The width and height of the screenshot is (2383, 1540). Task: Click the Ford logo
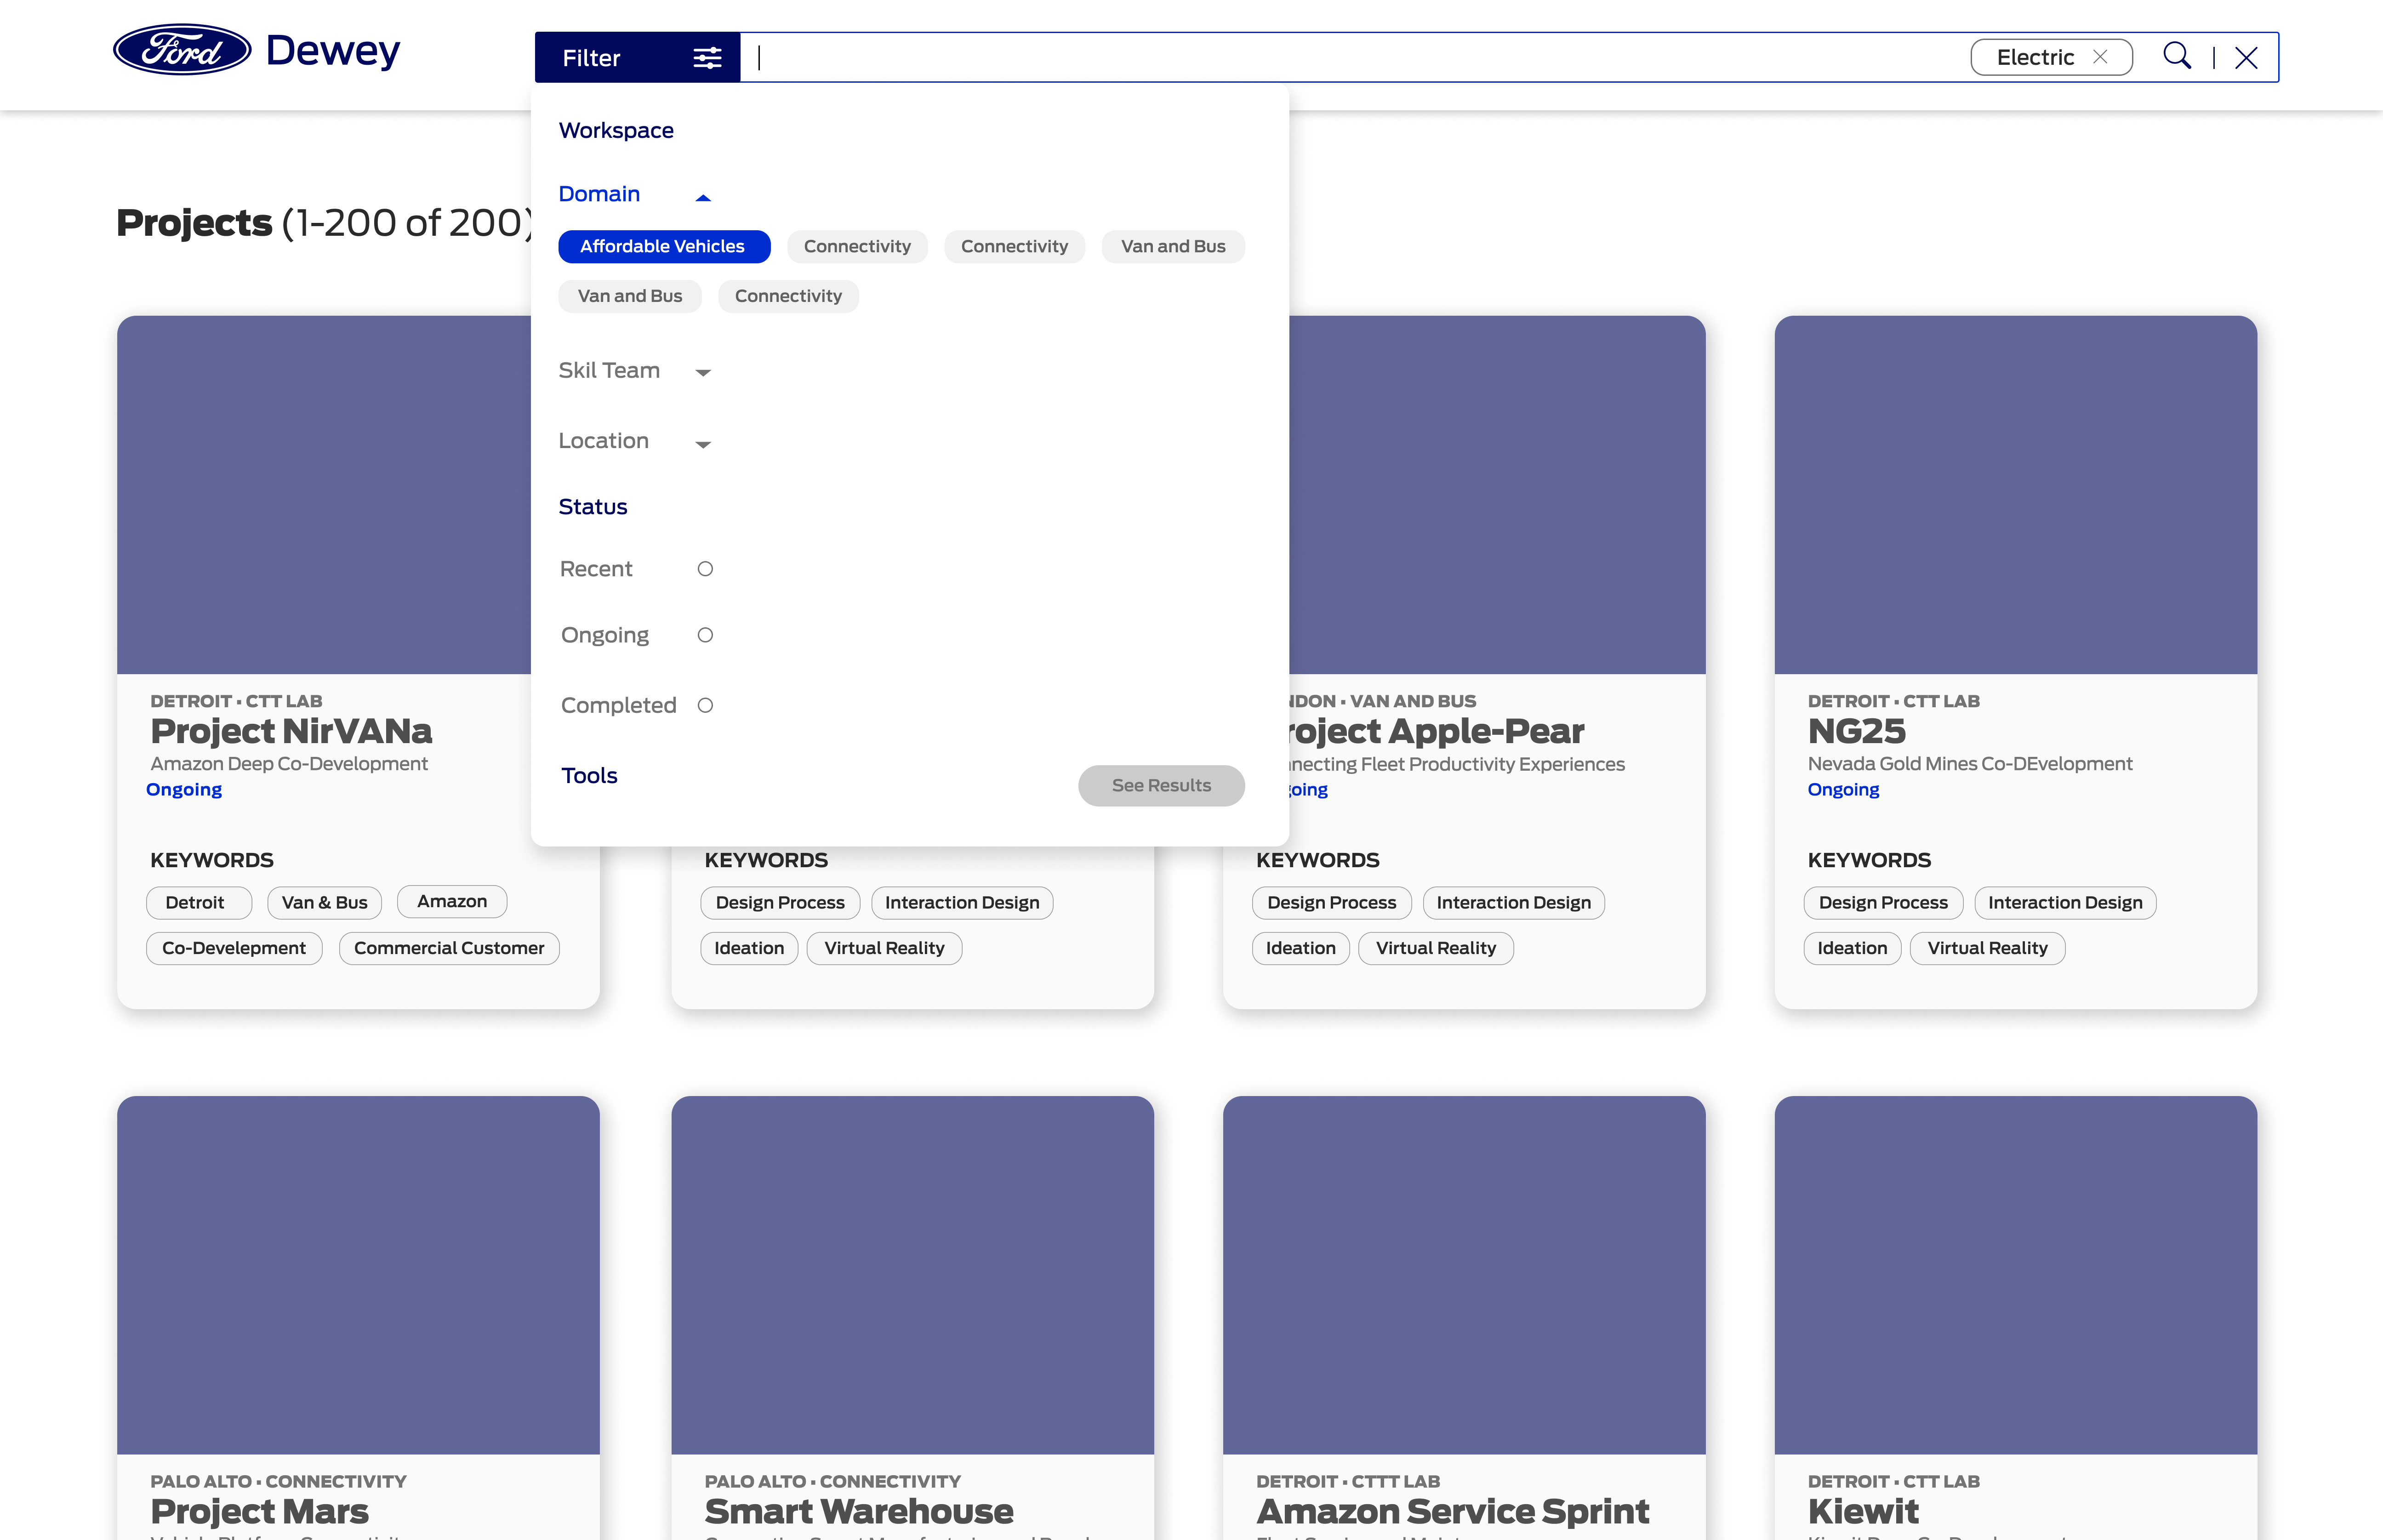(182, 50)
